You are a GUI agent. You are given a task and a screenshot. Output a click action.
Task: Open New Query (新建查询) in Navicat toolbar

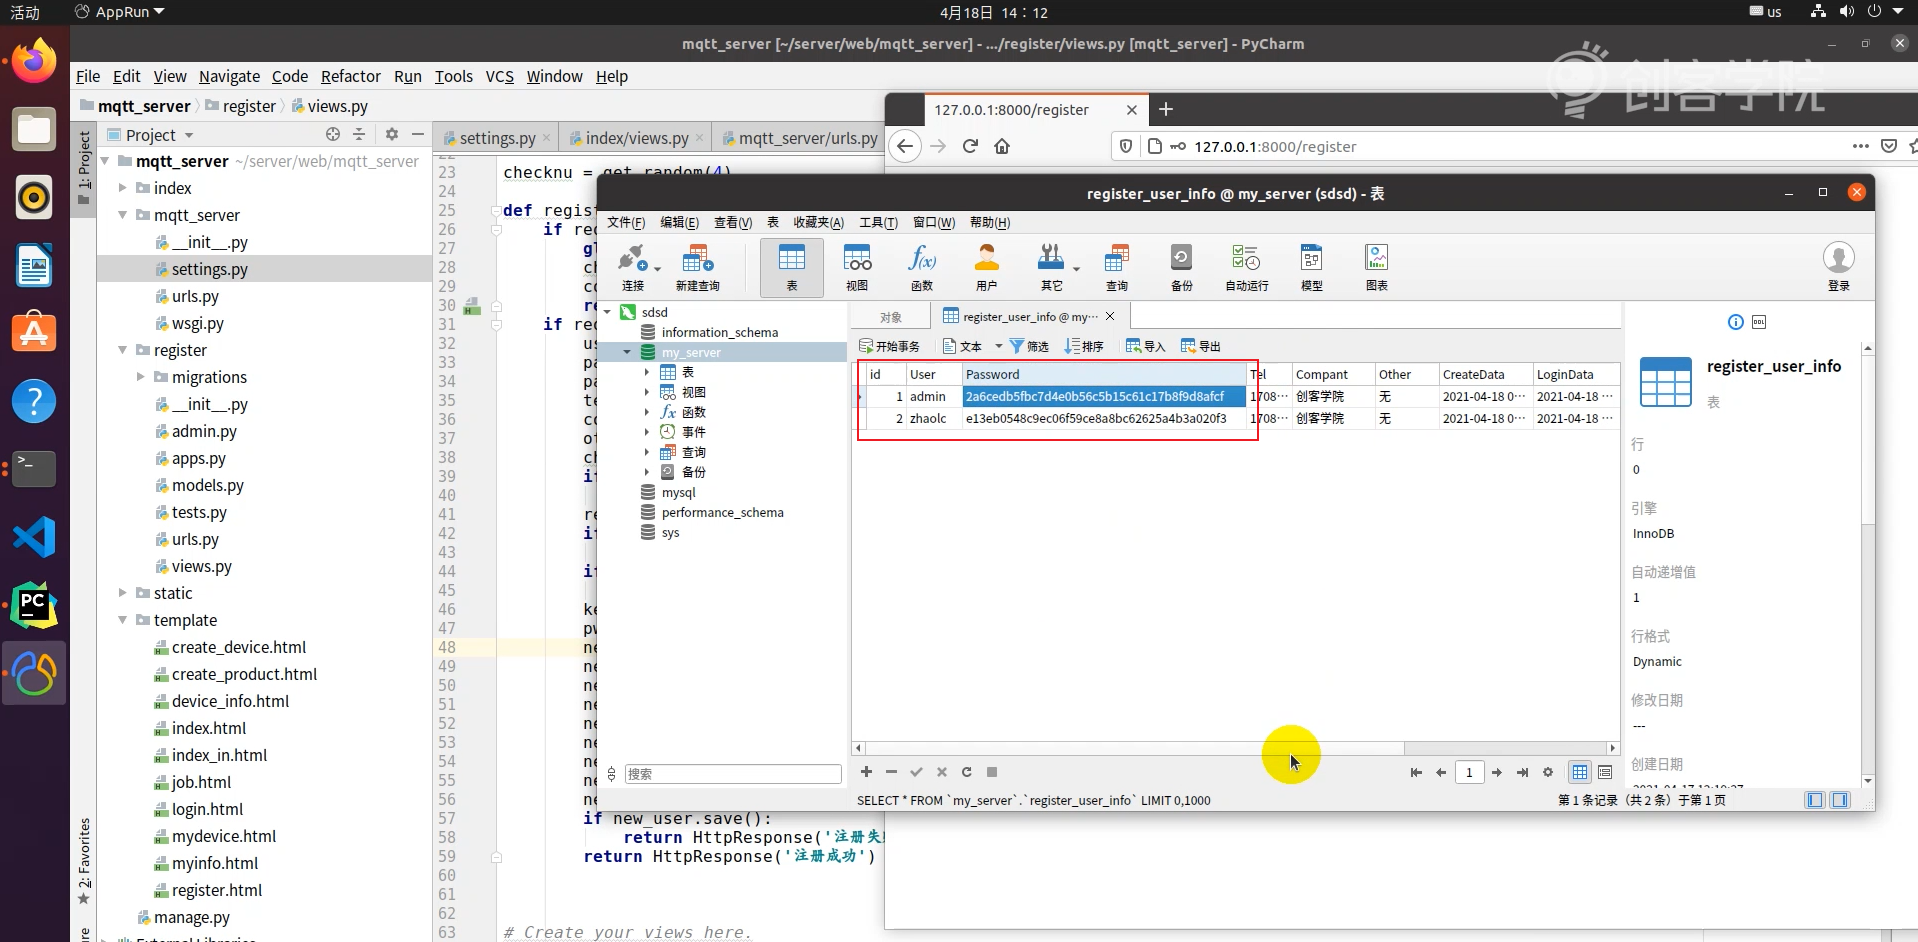tap(697, 267)
